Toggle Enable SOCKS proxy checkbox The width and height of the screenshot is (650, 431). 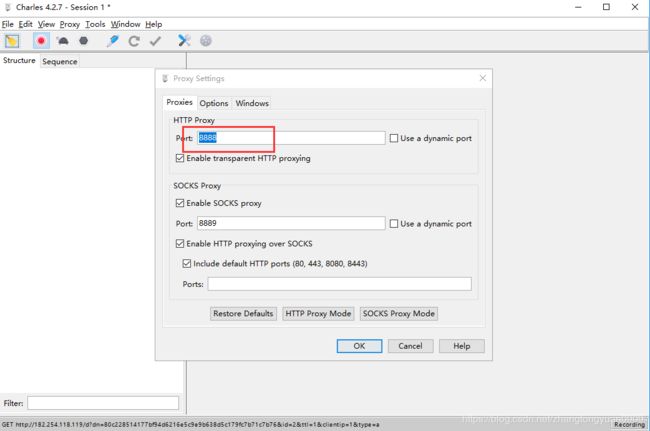pos(180,203)
